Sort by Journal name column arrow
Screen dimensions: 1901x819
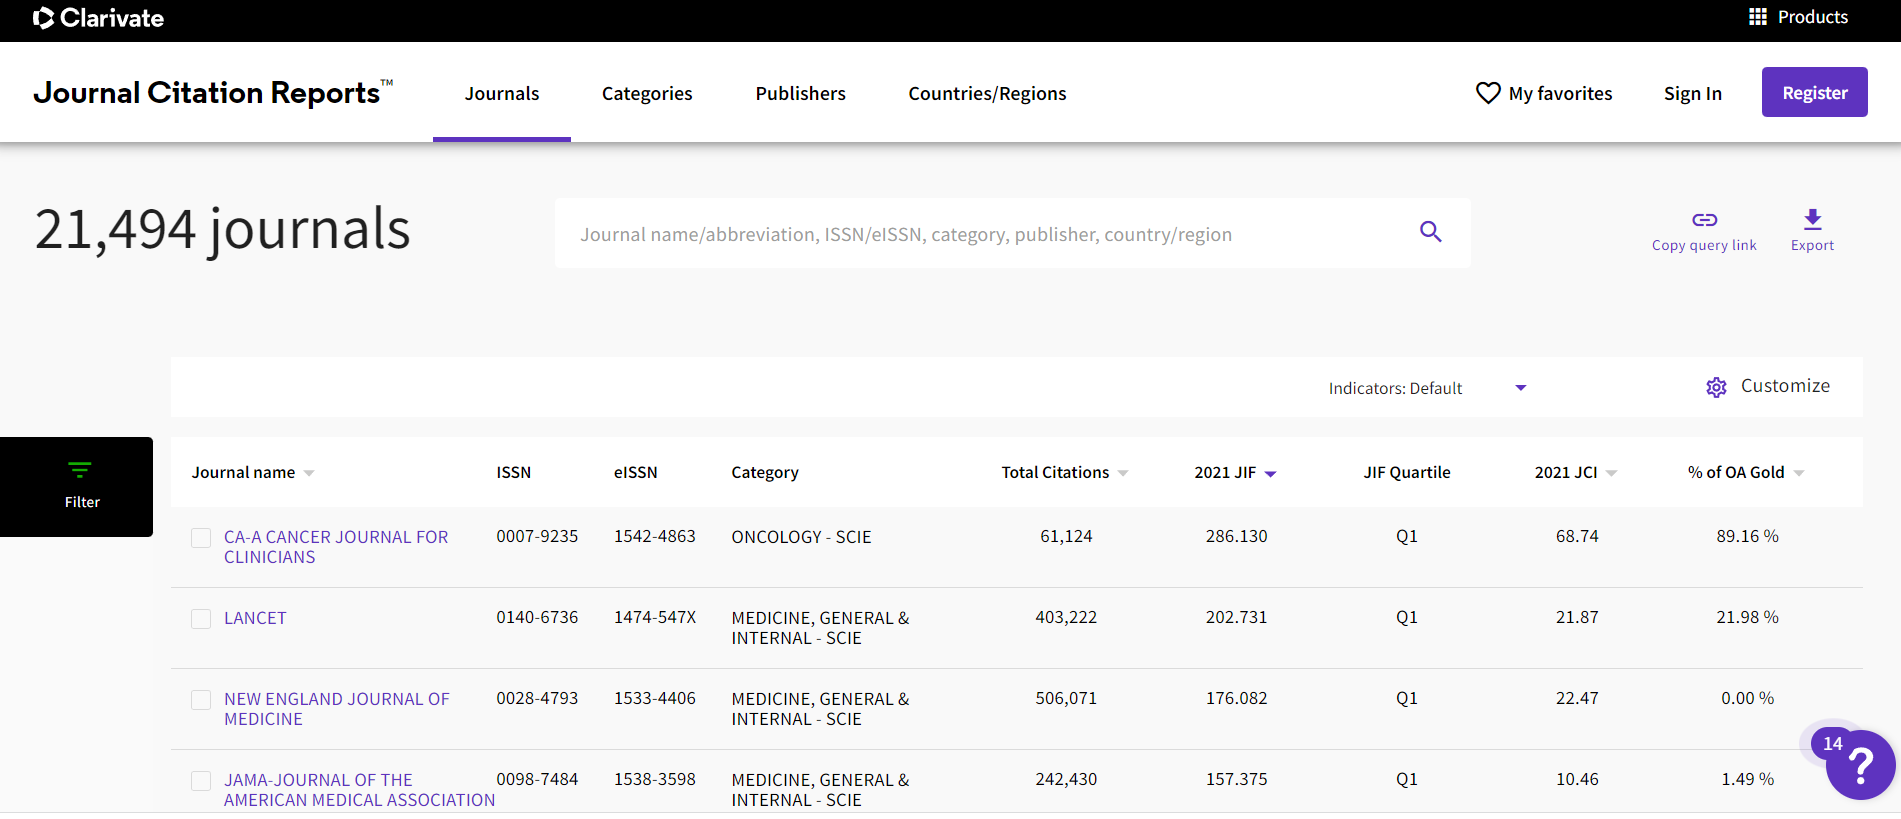coord(309,473)
